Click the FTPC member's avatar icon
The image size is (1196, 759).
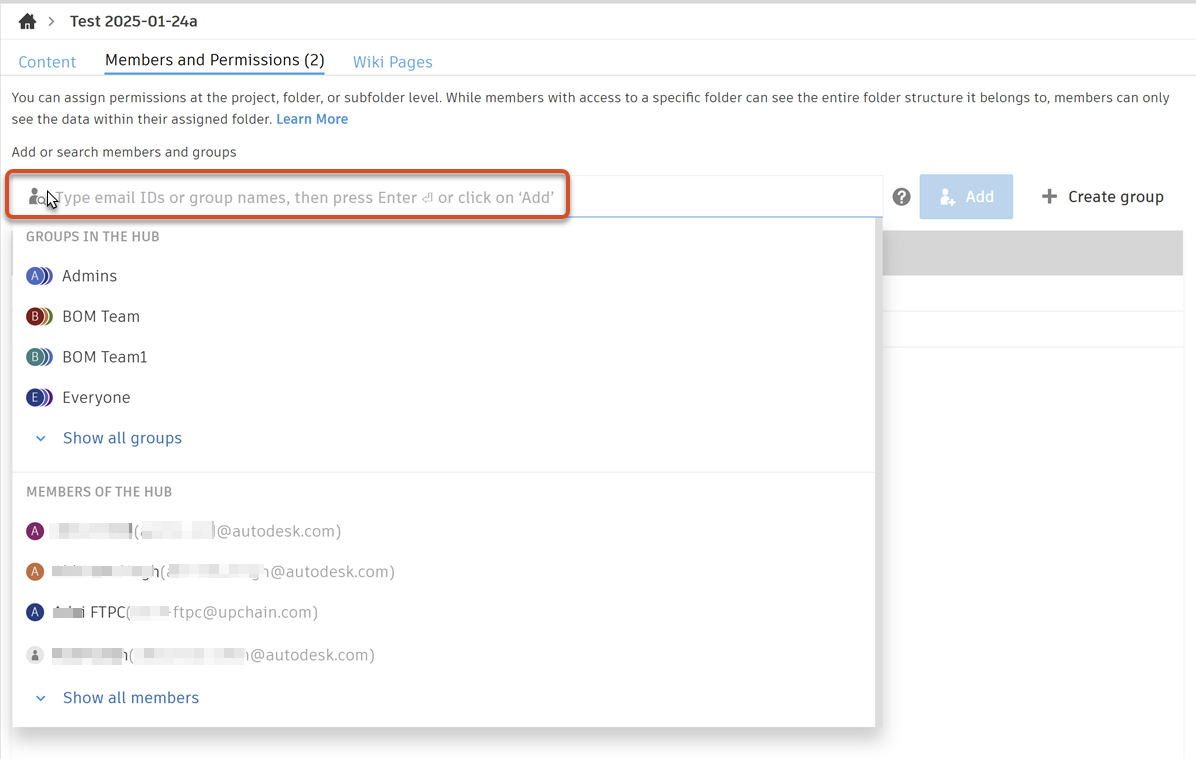pyautogui.click(x=35, y=612)
